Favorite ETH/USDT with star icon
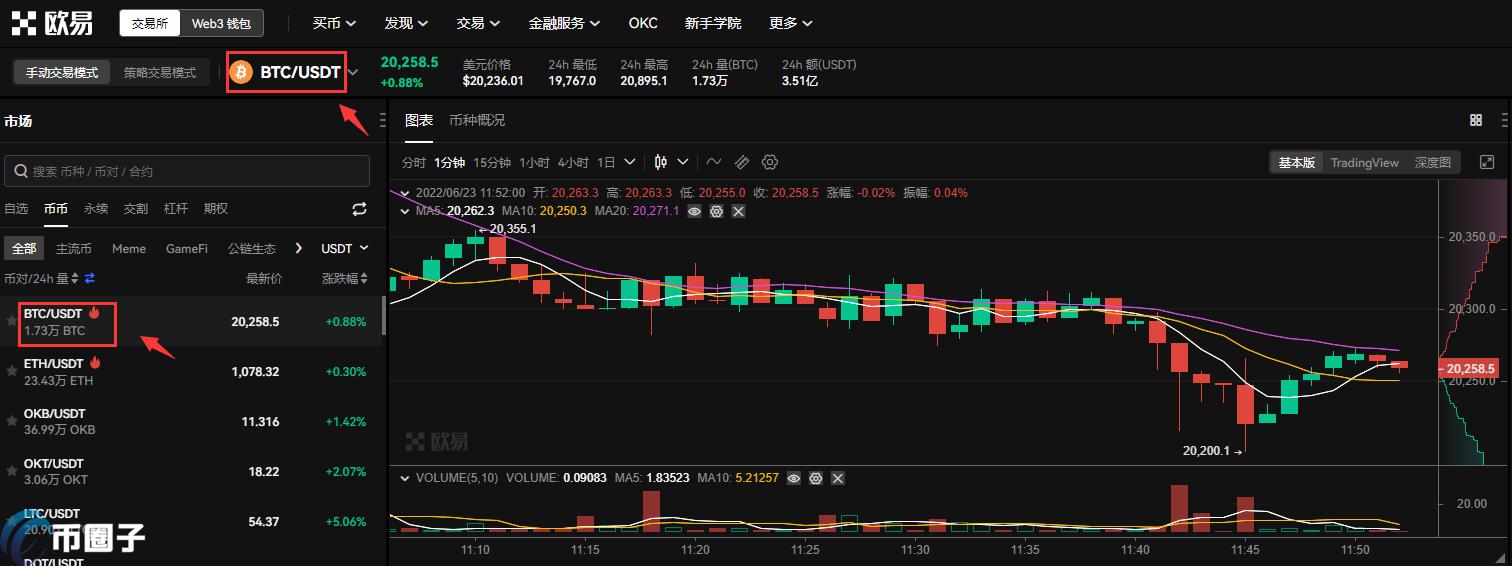Image resolution: width=1512 pixels, height=566 pixels. pos(12,371)
